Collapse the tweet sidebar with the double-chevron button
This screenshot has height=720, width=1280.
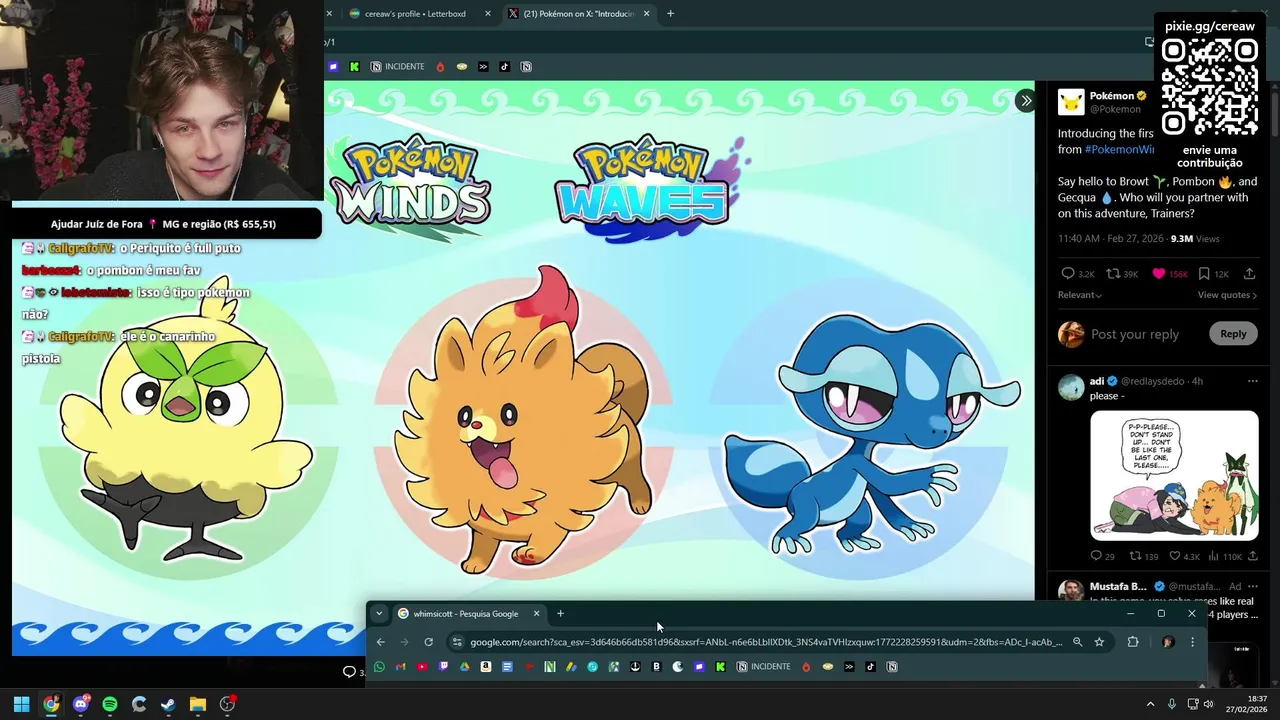click(1025, 100)
